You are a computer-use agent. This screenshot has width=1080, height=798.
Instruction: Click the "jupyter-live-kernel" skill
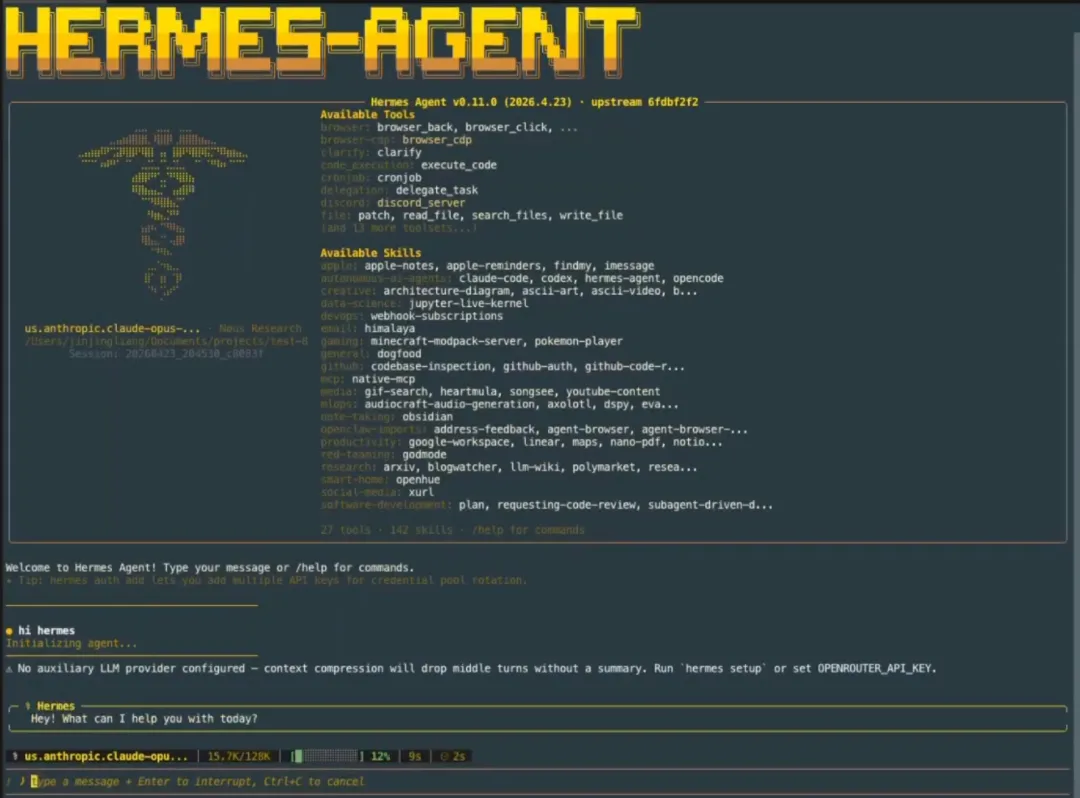point(468,303)
